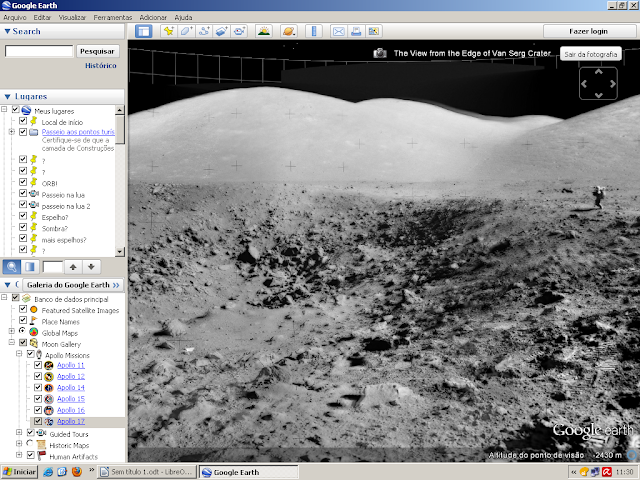The height and width of the screenshot is (480, 640).
Task: Click the search magnifier in Places panel
Action: pyautogui.click(x=12, y=267)
